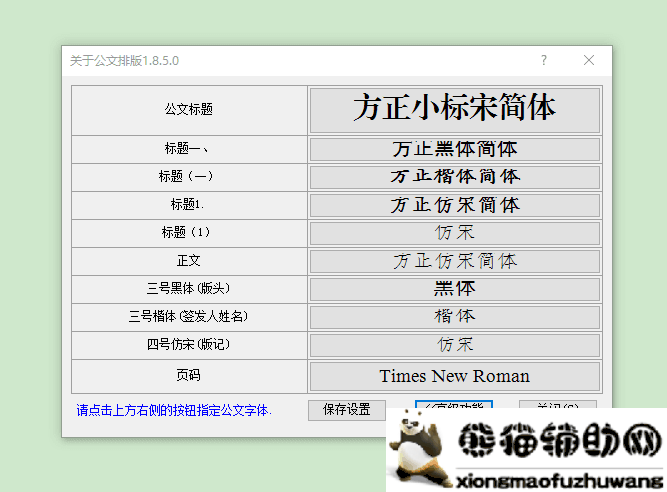Click the 三号楷体 (签发人姓名) label
667x492 pixels.
tap(189, 317)
